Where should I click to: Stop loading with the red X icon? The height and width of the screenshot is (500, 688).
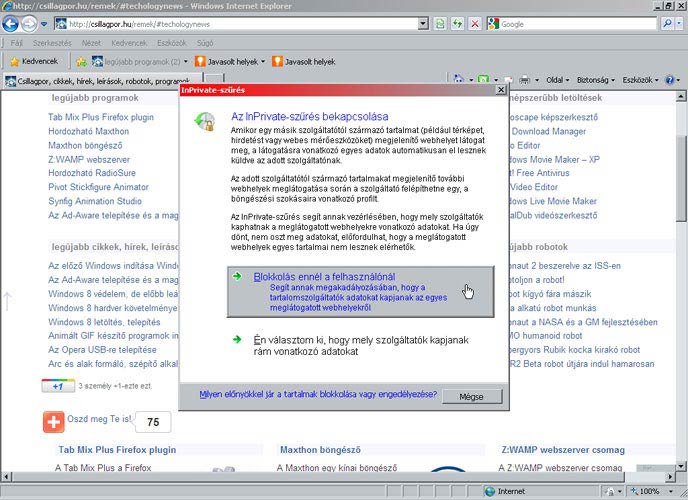tap(475, 24)
